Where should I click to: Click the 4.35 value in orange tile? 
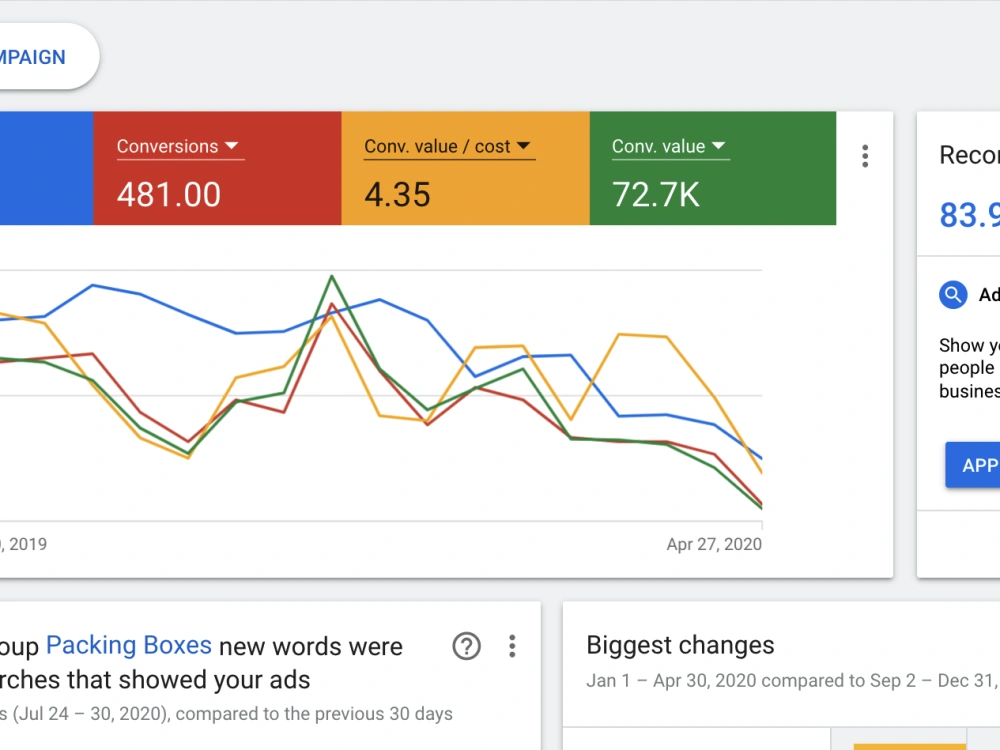coord(397,195)
